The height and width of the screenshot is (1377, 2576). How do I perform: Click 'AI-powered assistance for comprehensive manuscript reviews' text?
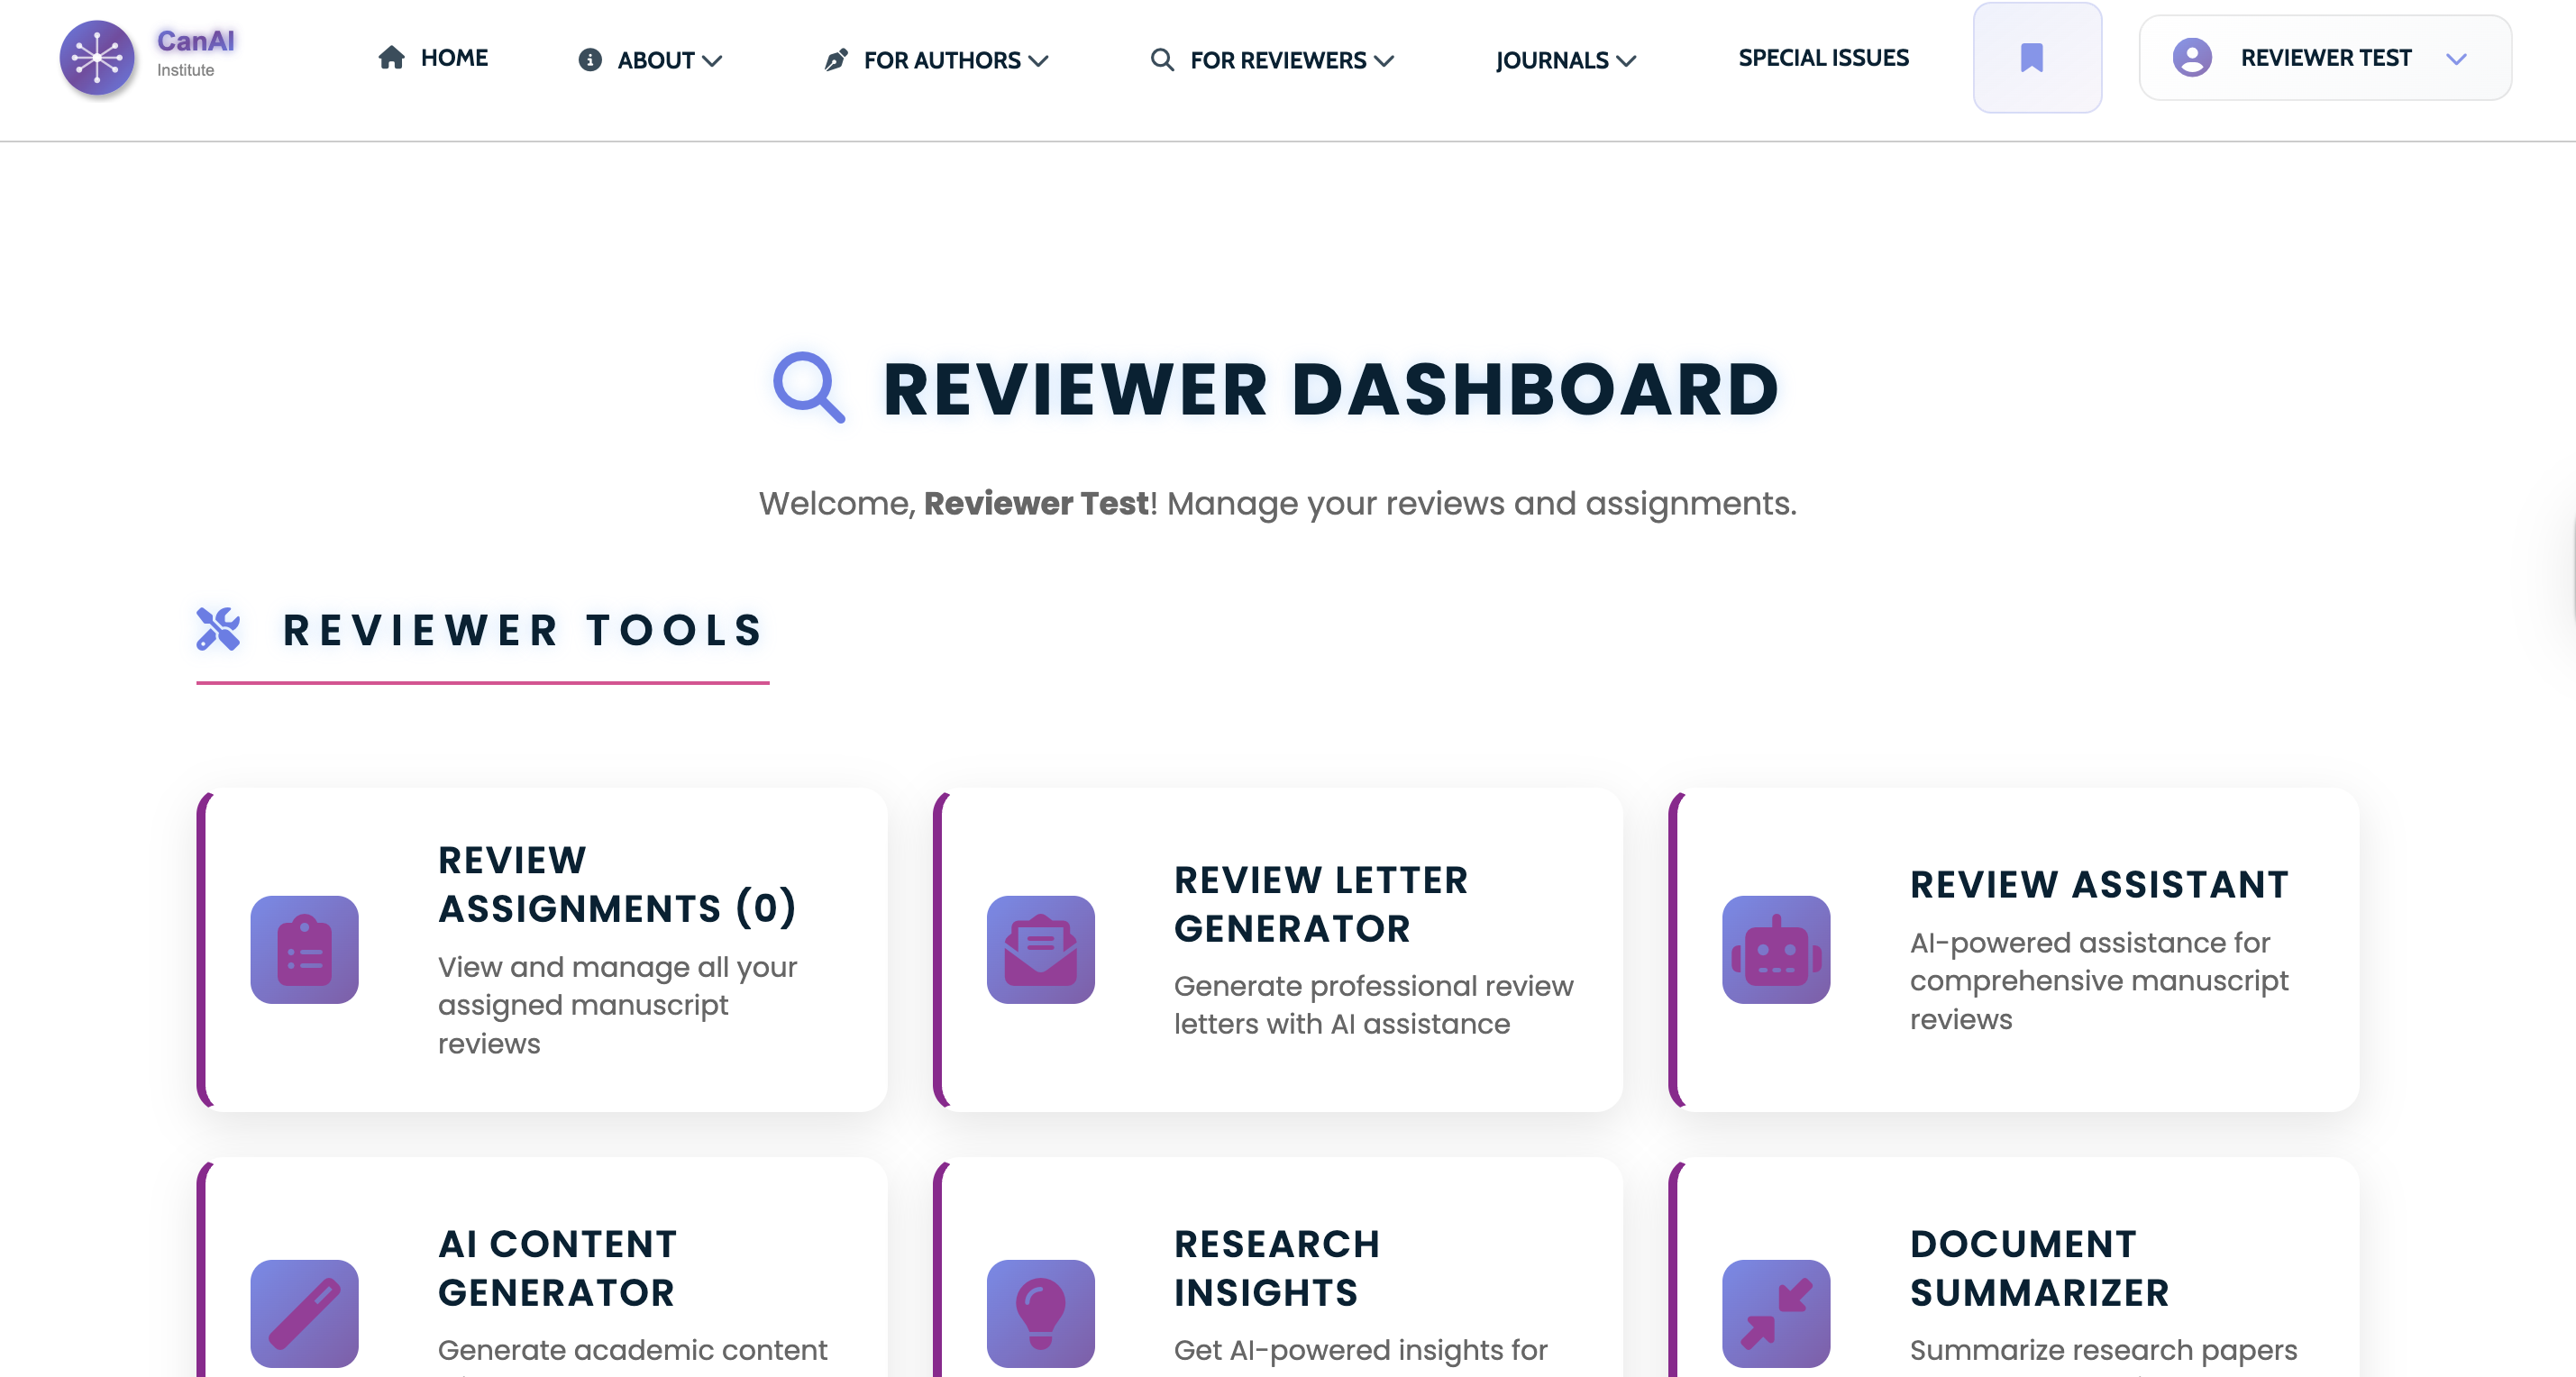2099,981
